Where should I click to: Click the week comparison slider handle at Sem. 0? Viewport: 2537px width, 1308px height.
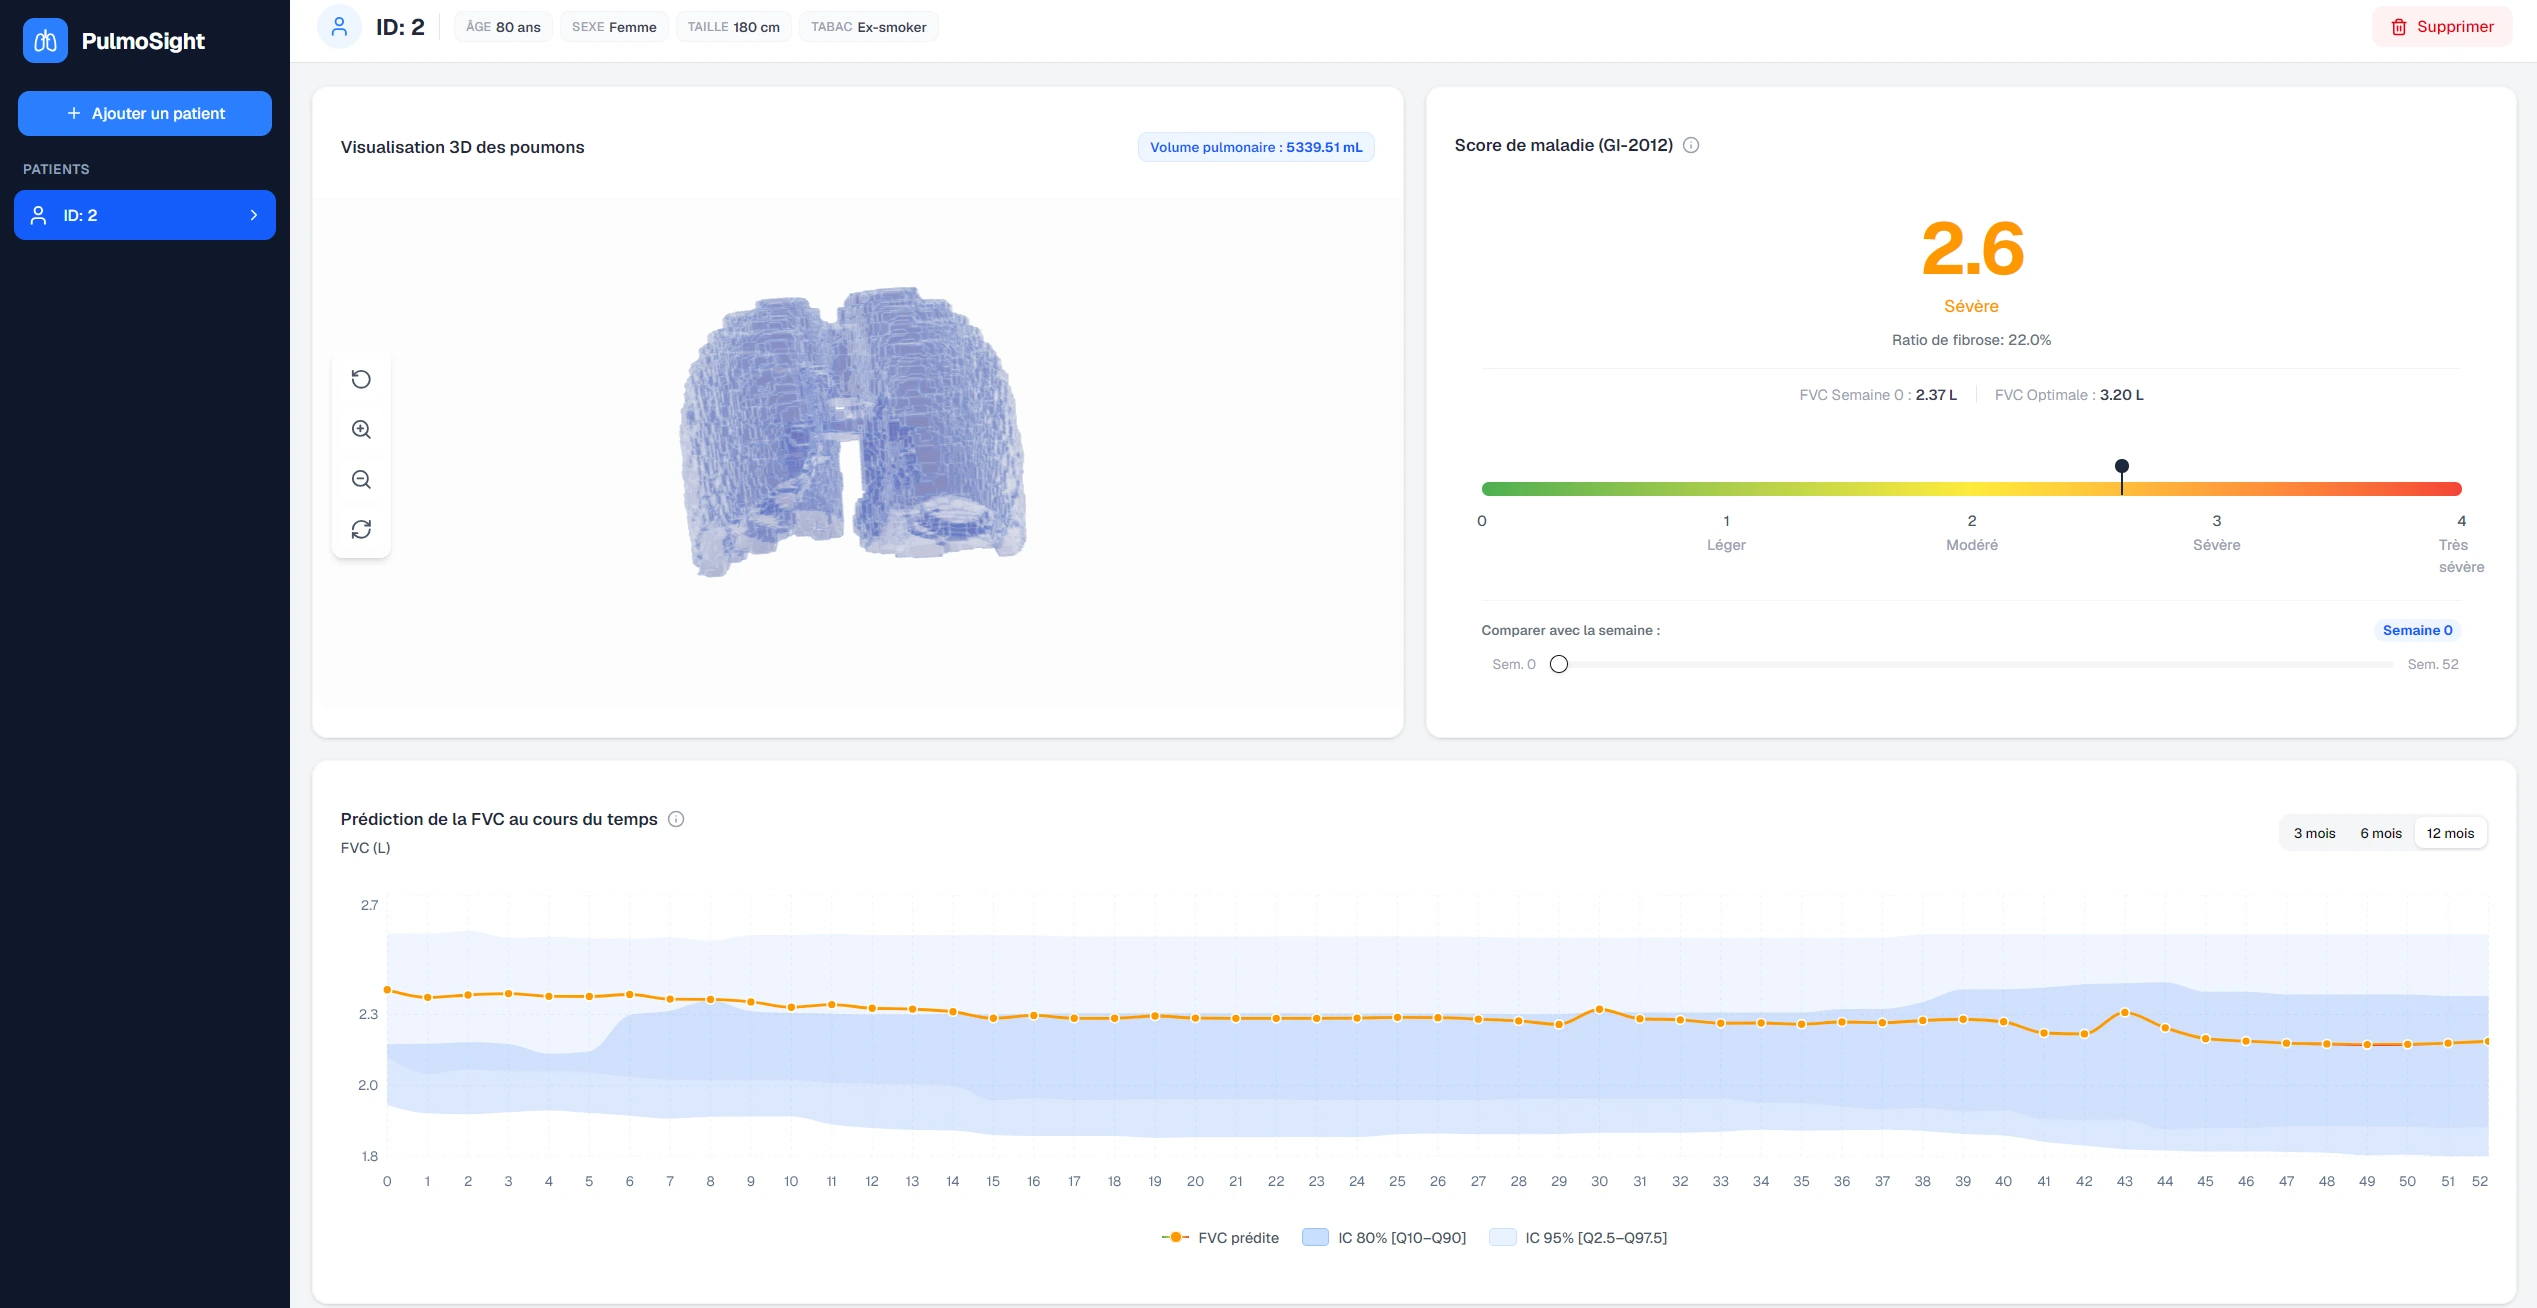[1558, 664]
